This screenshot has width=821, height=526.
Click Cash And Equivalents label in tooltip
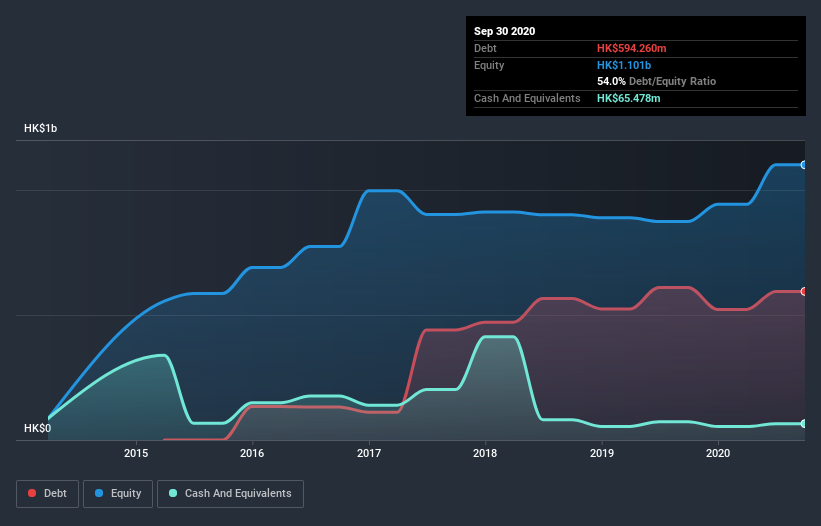(527, 98)
